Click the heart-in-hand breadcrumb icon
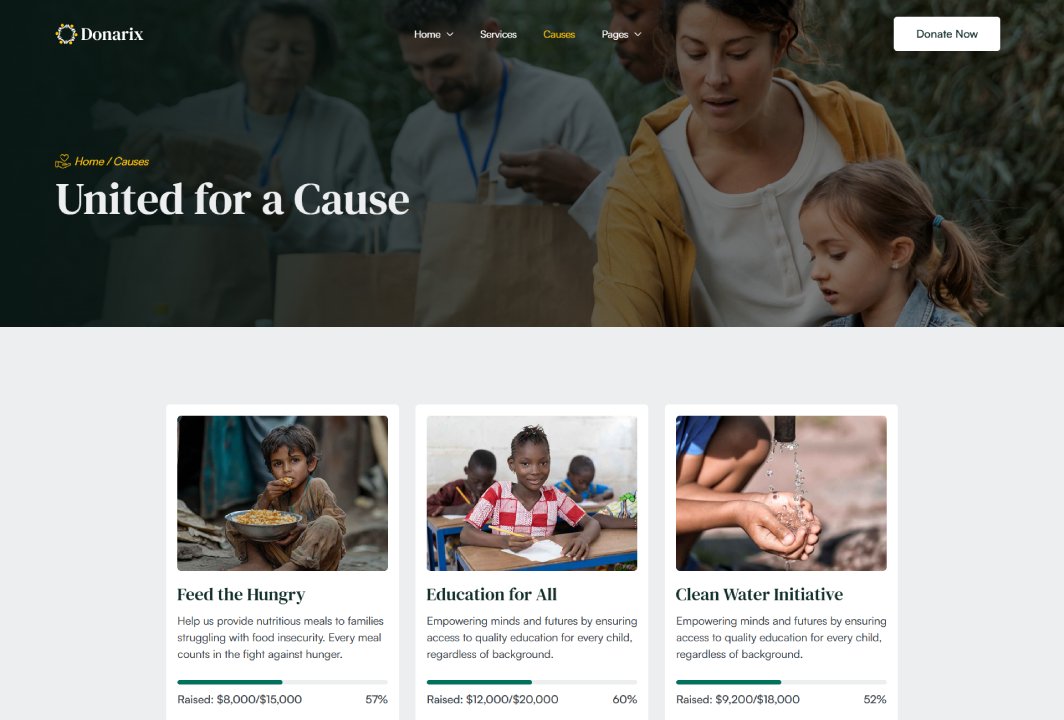Screen dimensions: 1064x720 62,162
